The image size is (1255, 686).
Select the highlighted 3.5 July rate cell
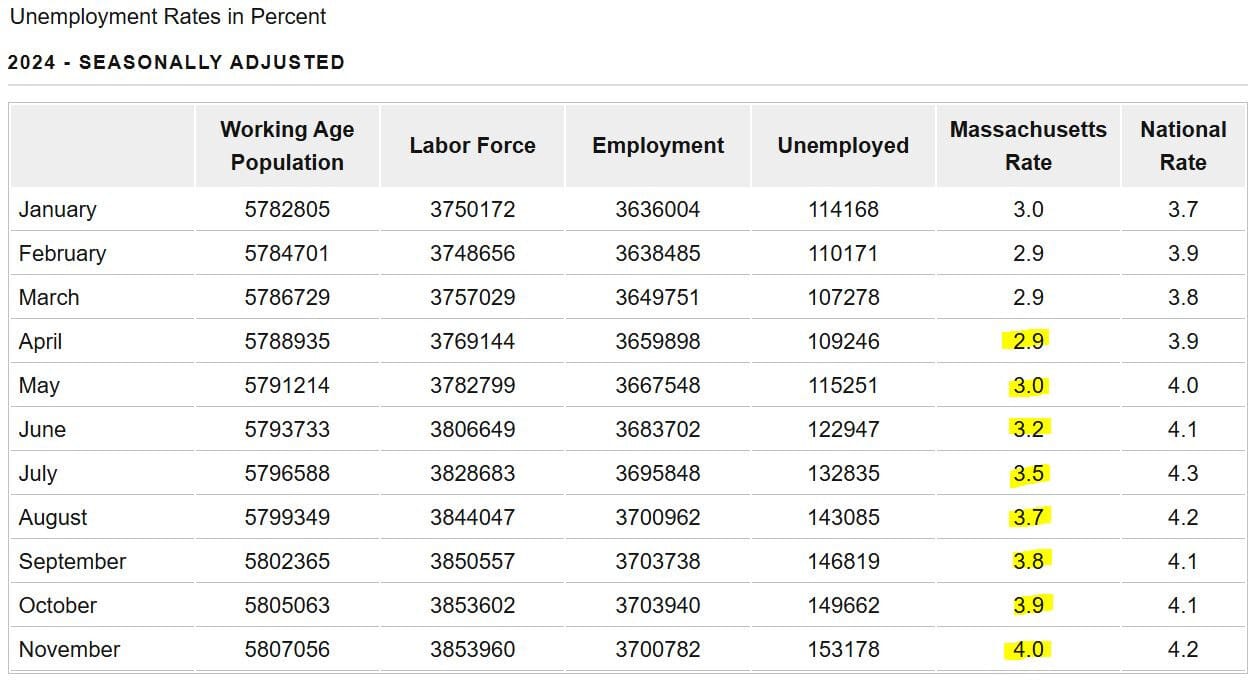point(1028,474)
